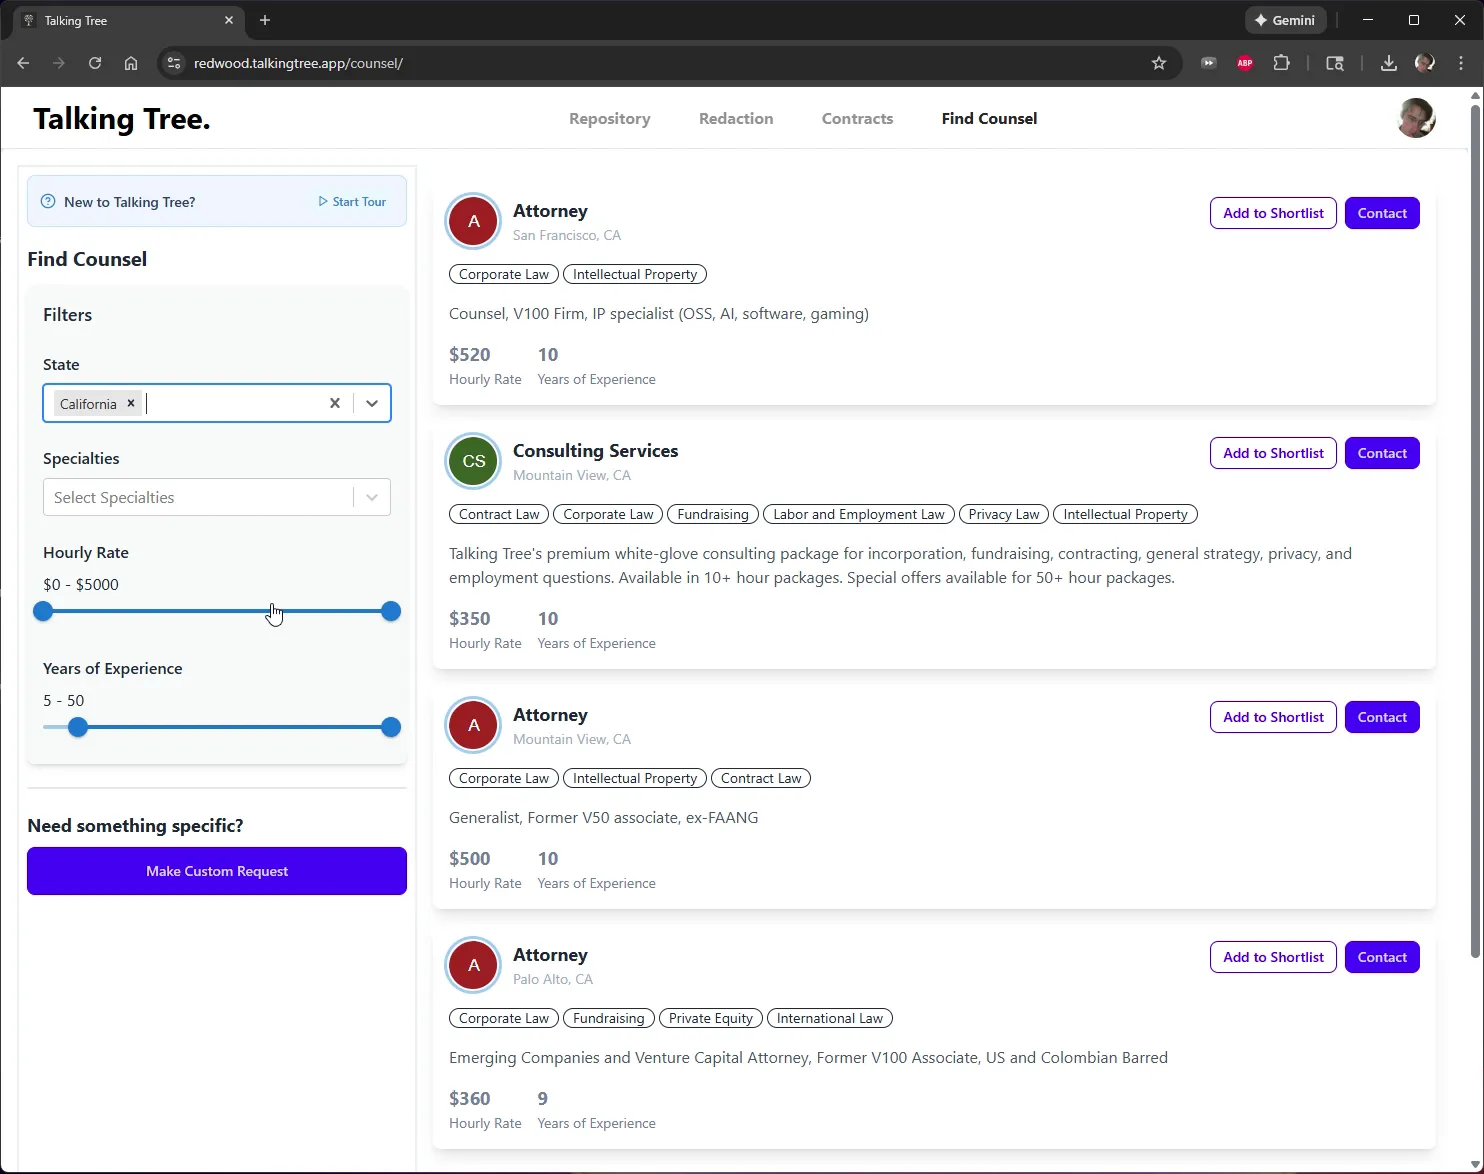Image resolution: width=1484 pixels, height=1174 pixels.
Task: Click the International Law tag
Action: pyautogui.click(x=830, y=1018)
